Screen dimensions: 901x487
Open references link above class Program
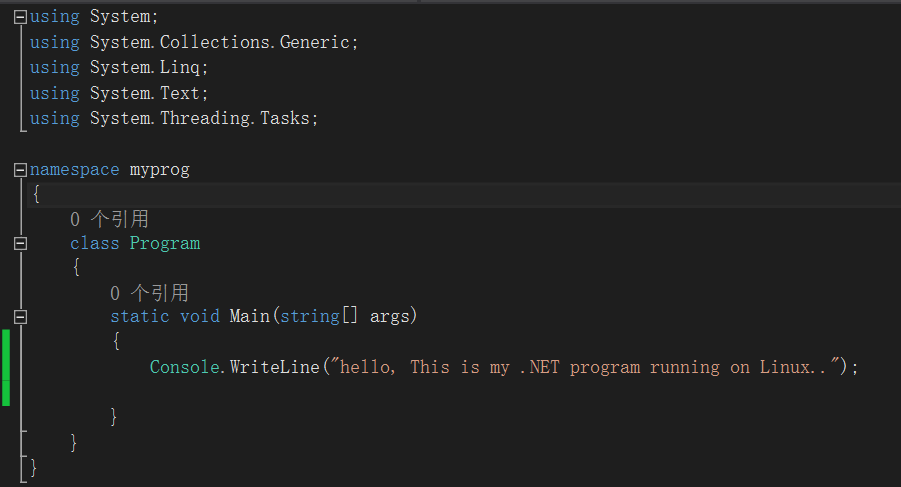pos(109,219)
